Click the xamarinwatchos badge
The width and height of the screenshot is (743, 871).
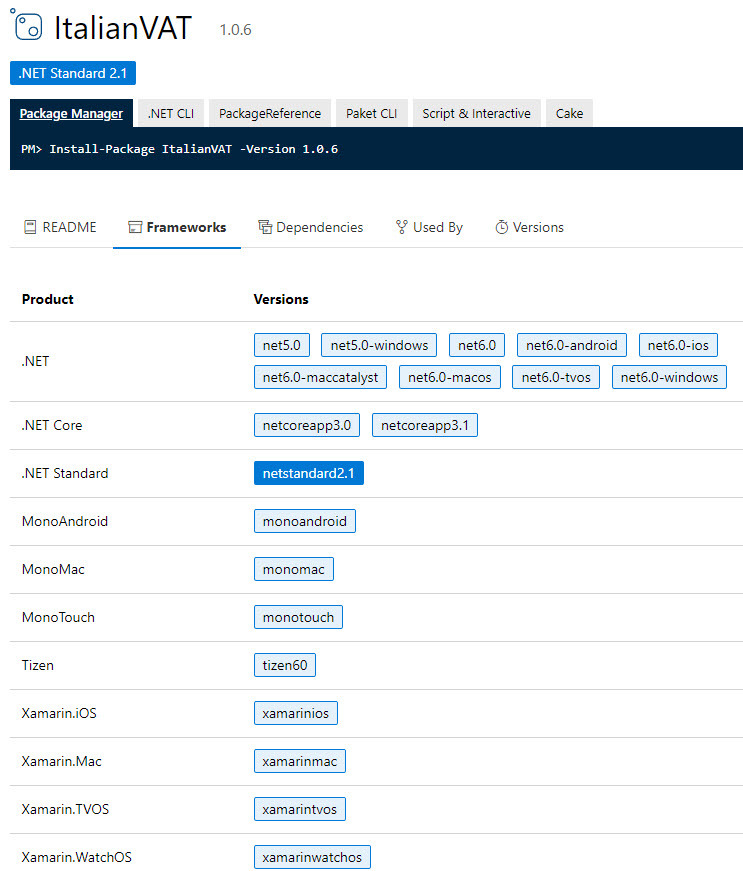pos(312,857)
